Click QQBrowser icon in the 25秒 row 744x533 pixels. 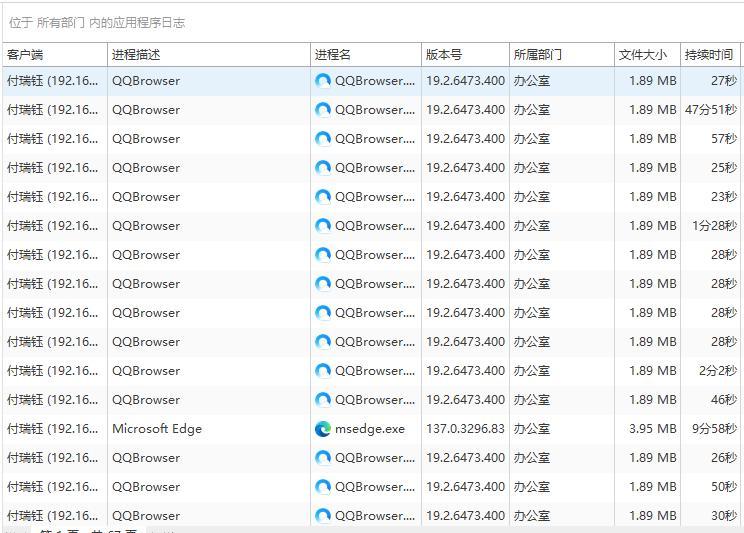(x=323, y=168)
